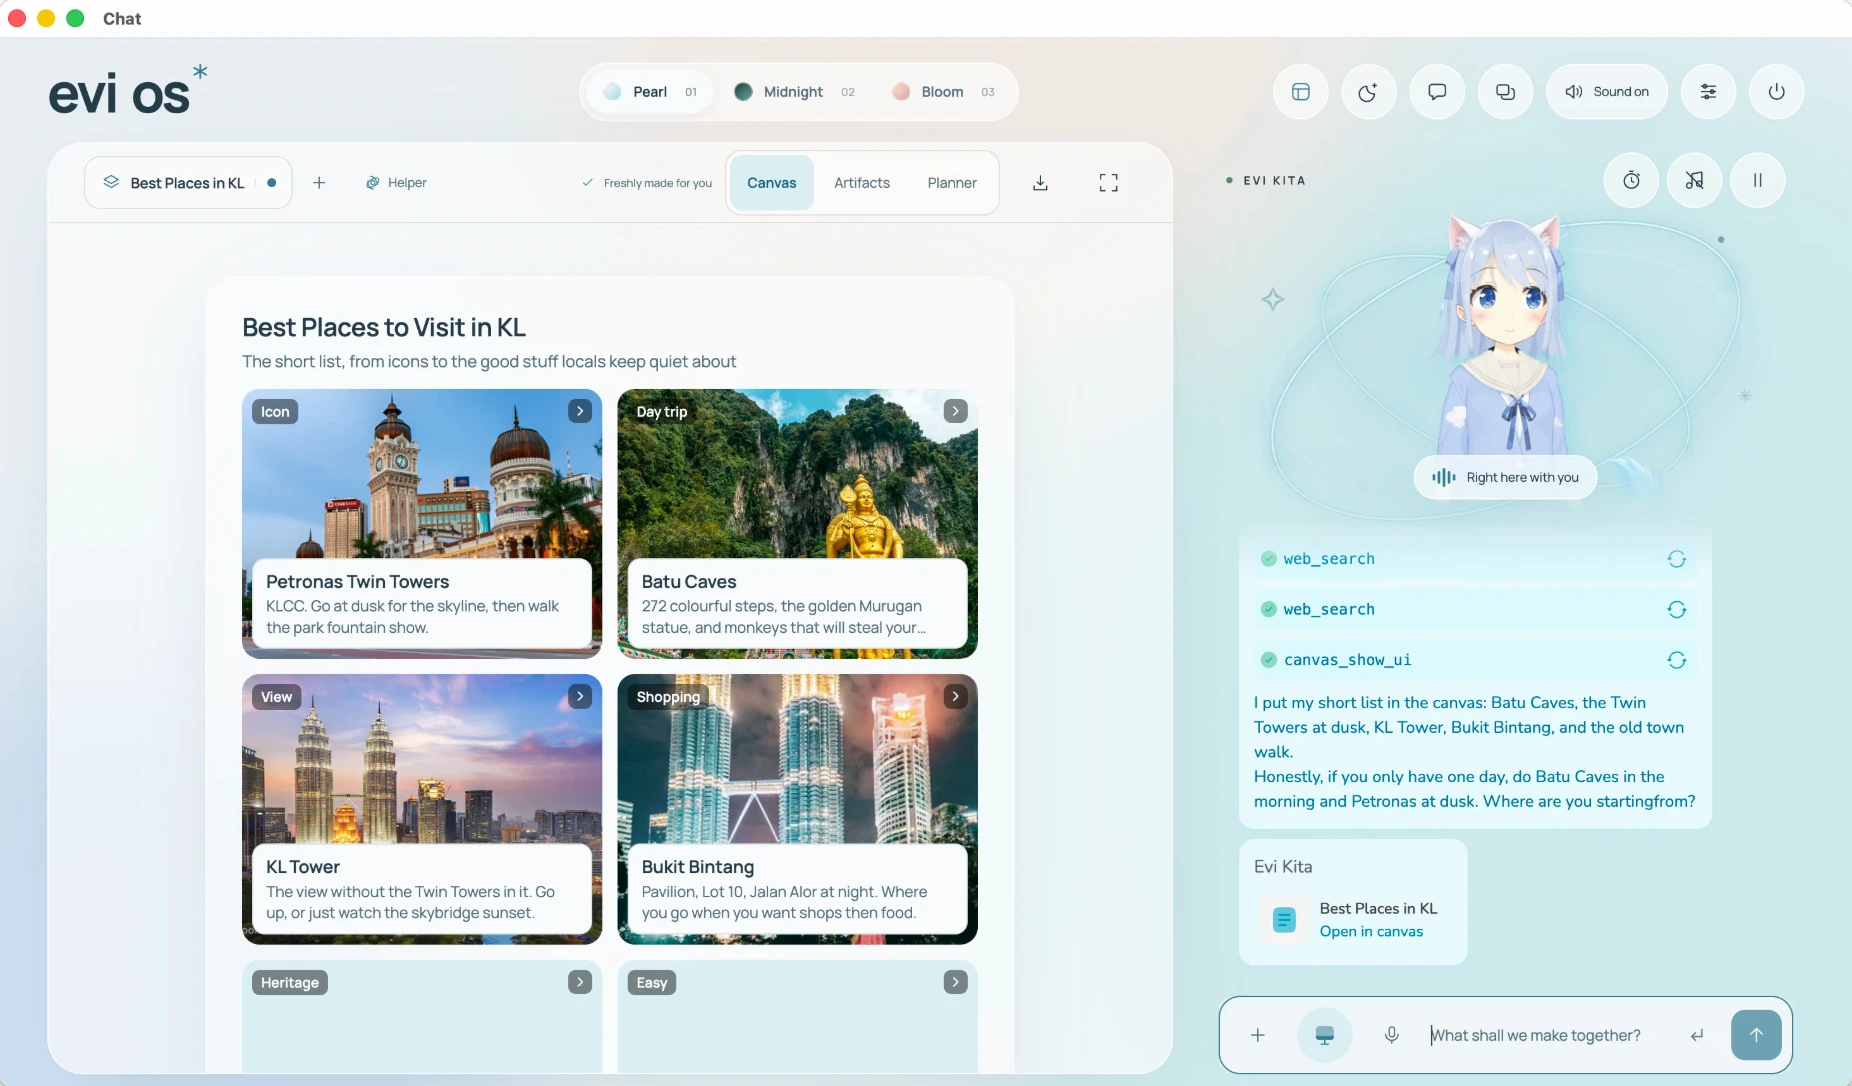Click the 'Right here with you' voice pill
1852x1086 pixels.
(1505, 477)
